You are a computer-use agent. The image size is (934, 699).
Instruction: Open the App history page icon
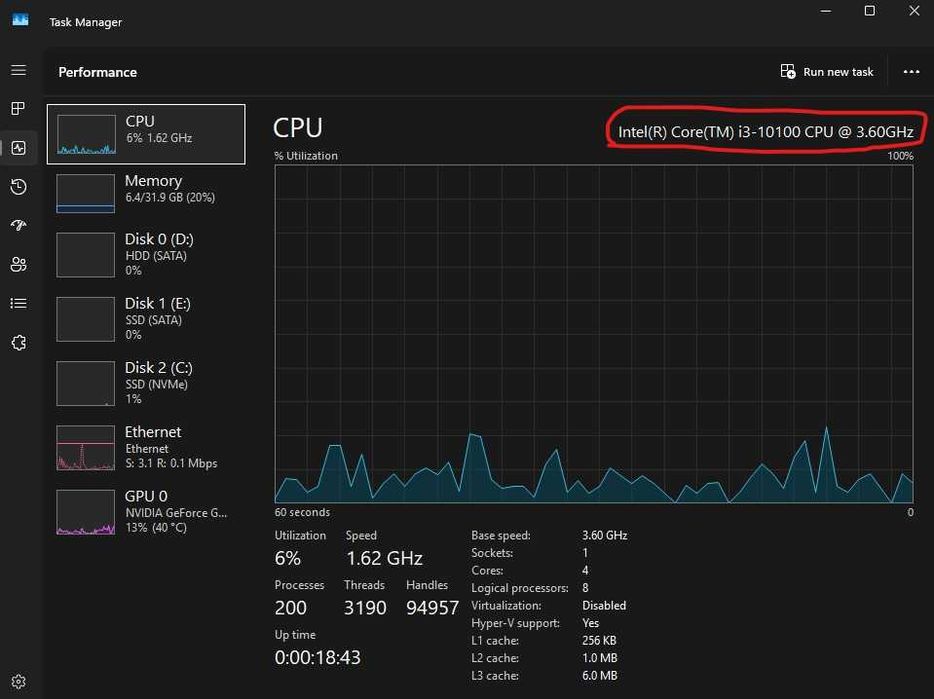(18, 187)
